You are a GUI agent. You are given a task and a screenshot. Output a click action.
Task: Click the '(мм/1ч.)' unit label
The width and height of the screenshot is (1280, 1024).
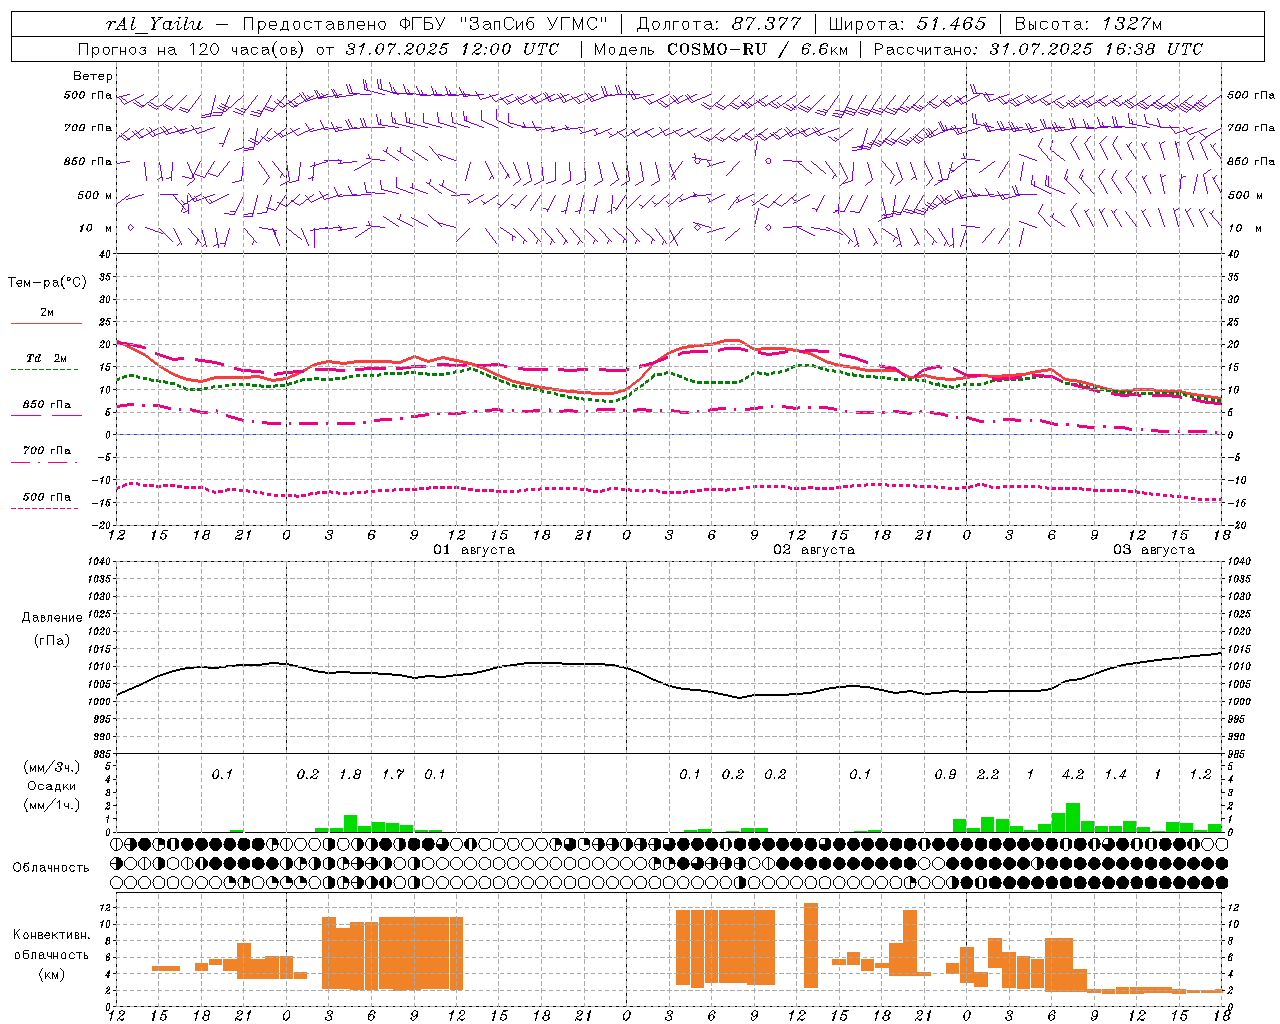(x=51, y=806)
